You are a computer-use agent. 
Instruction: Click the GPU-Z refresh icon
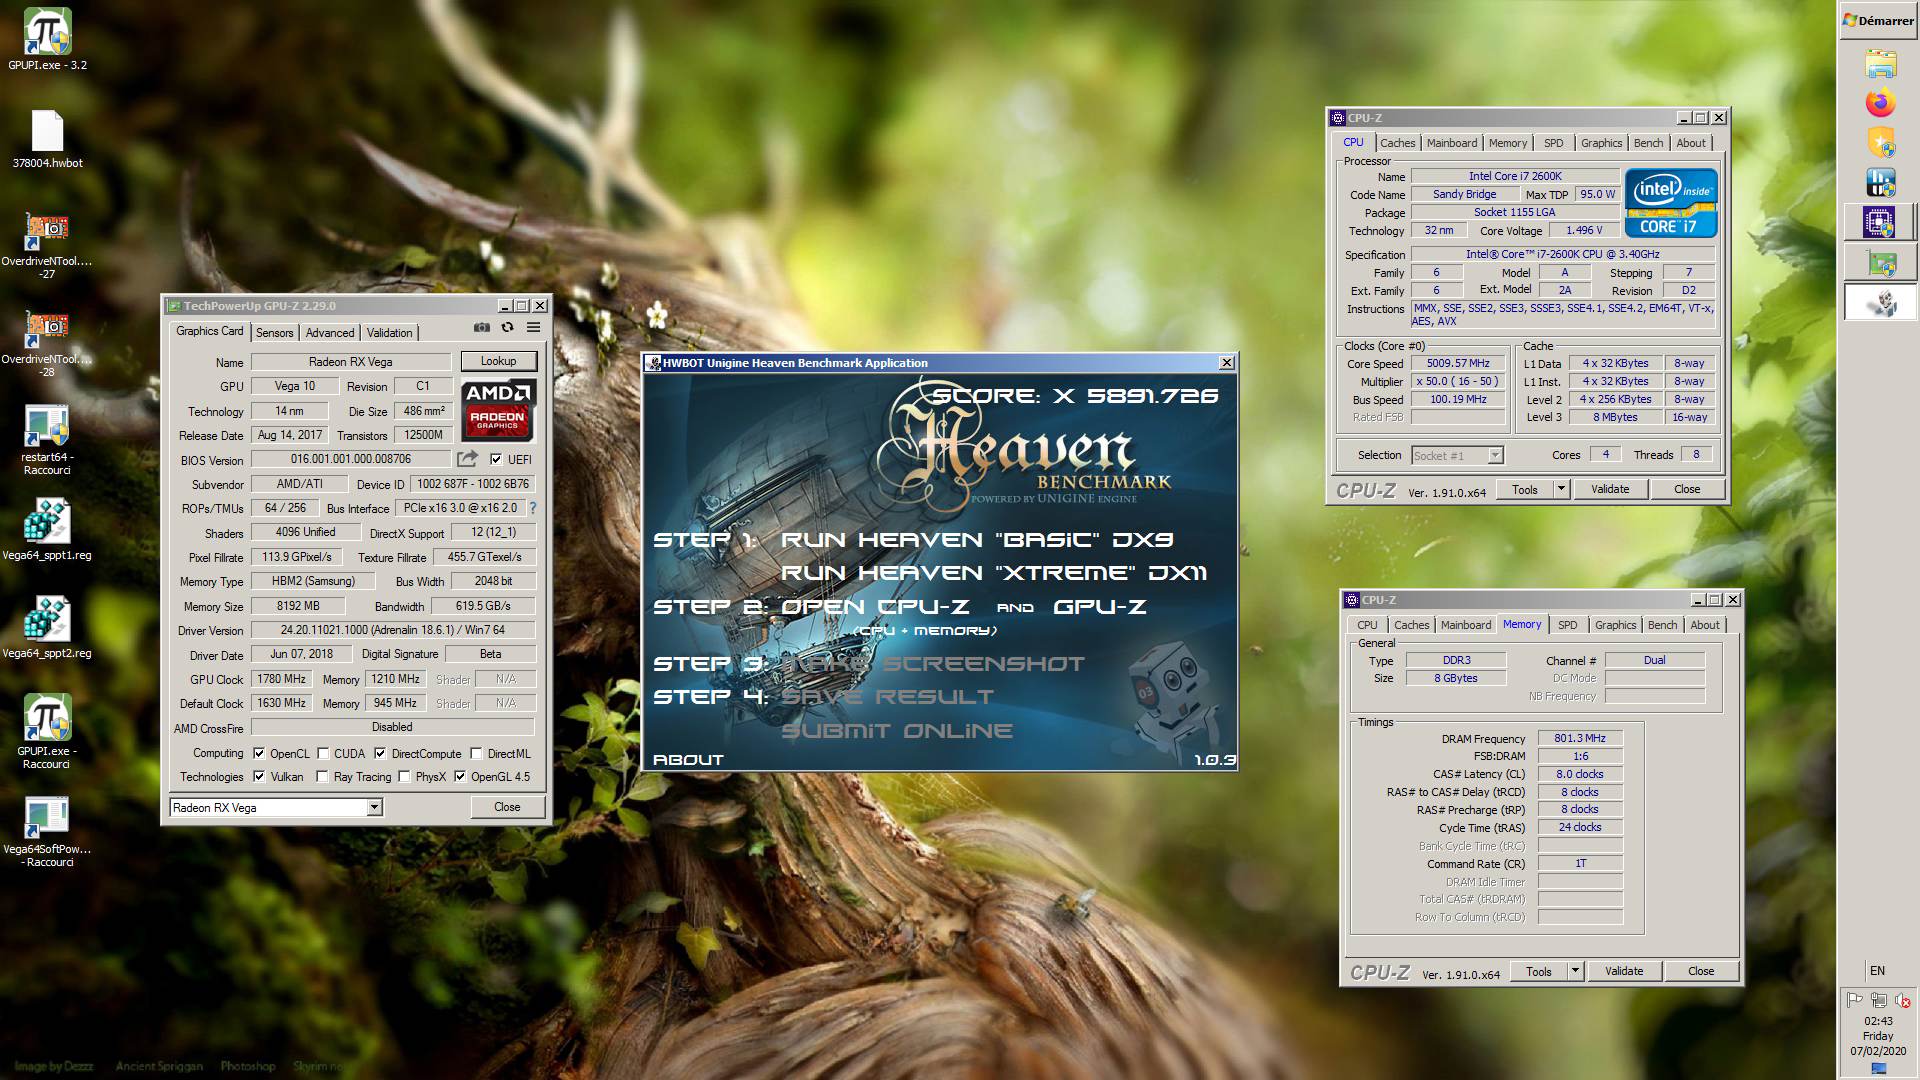[x=507, y=327]
